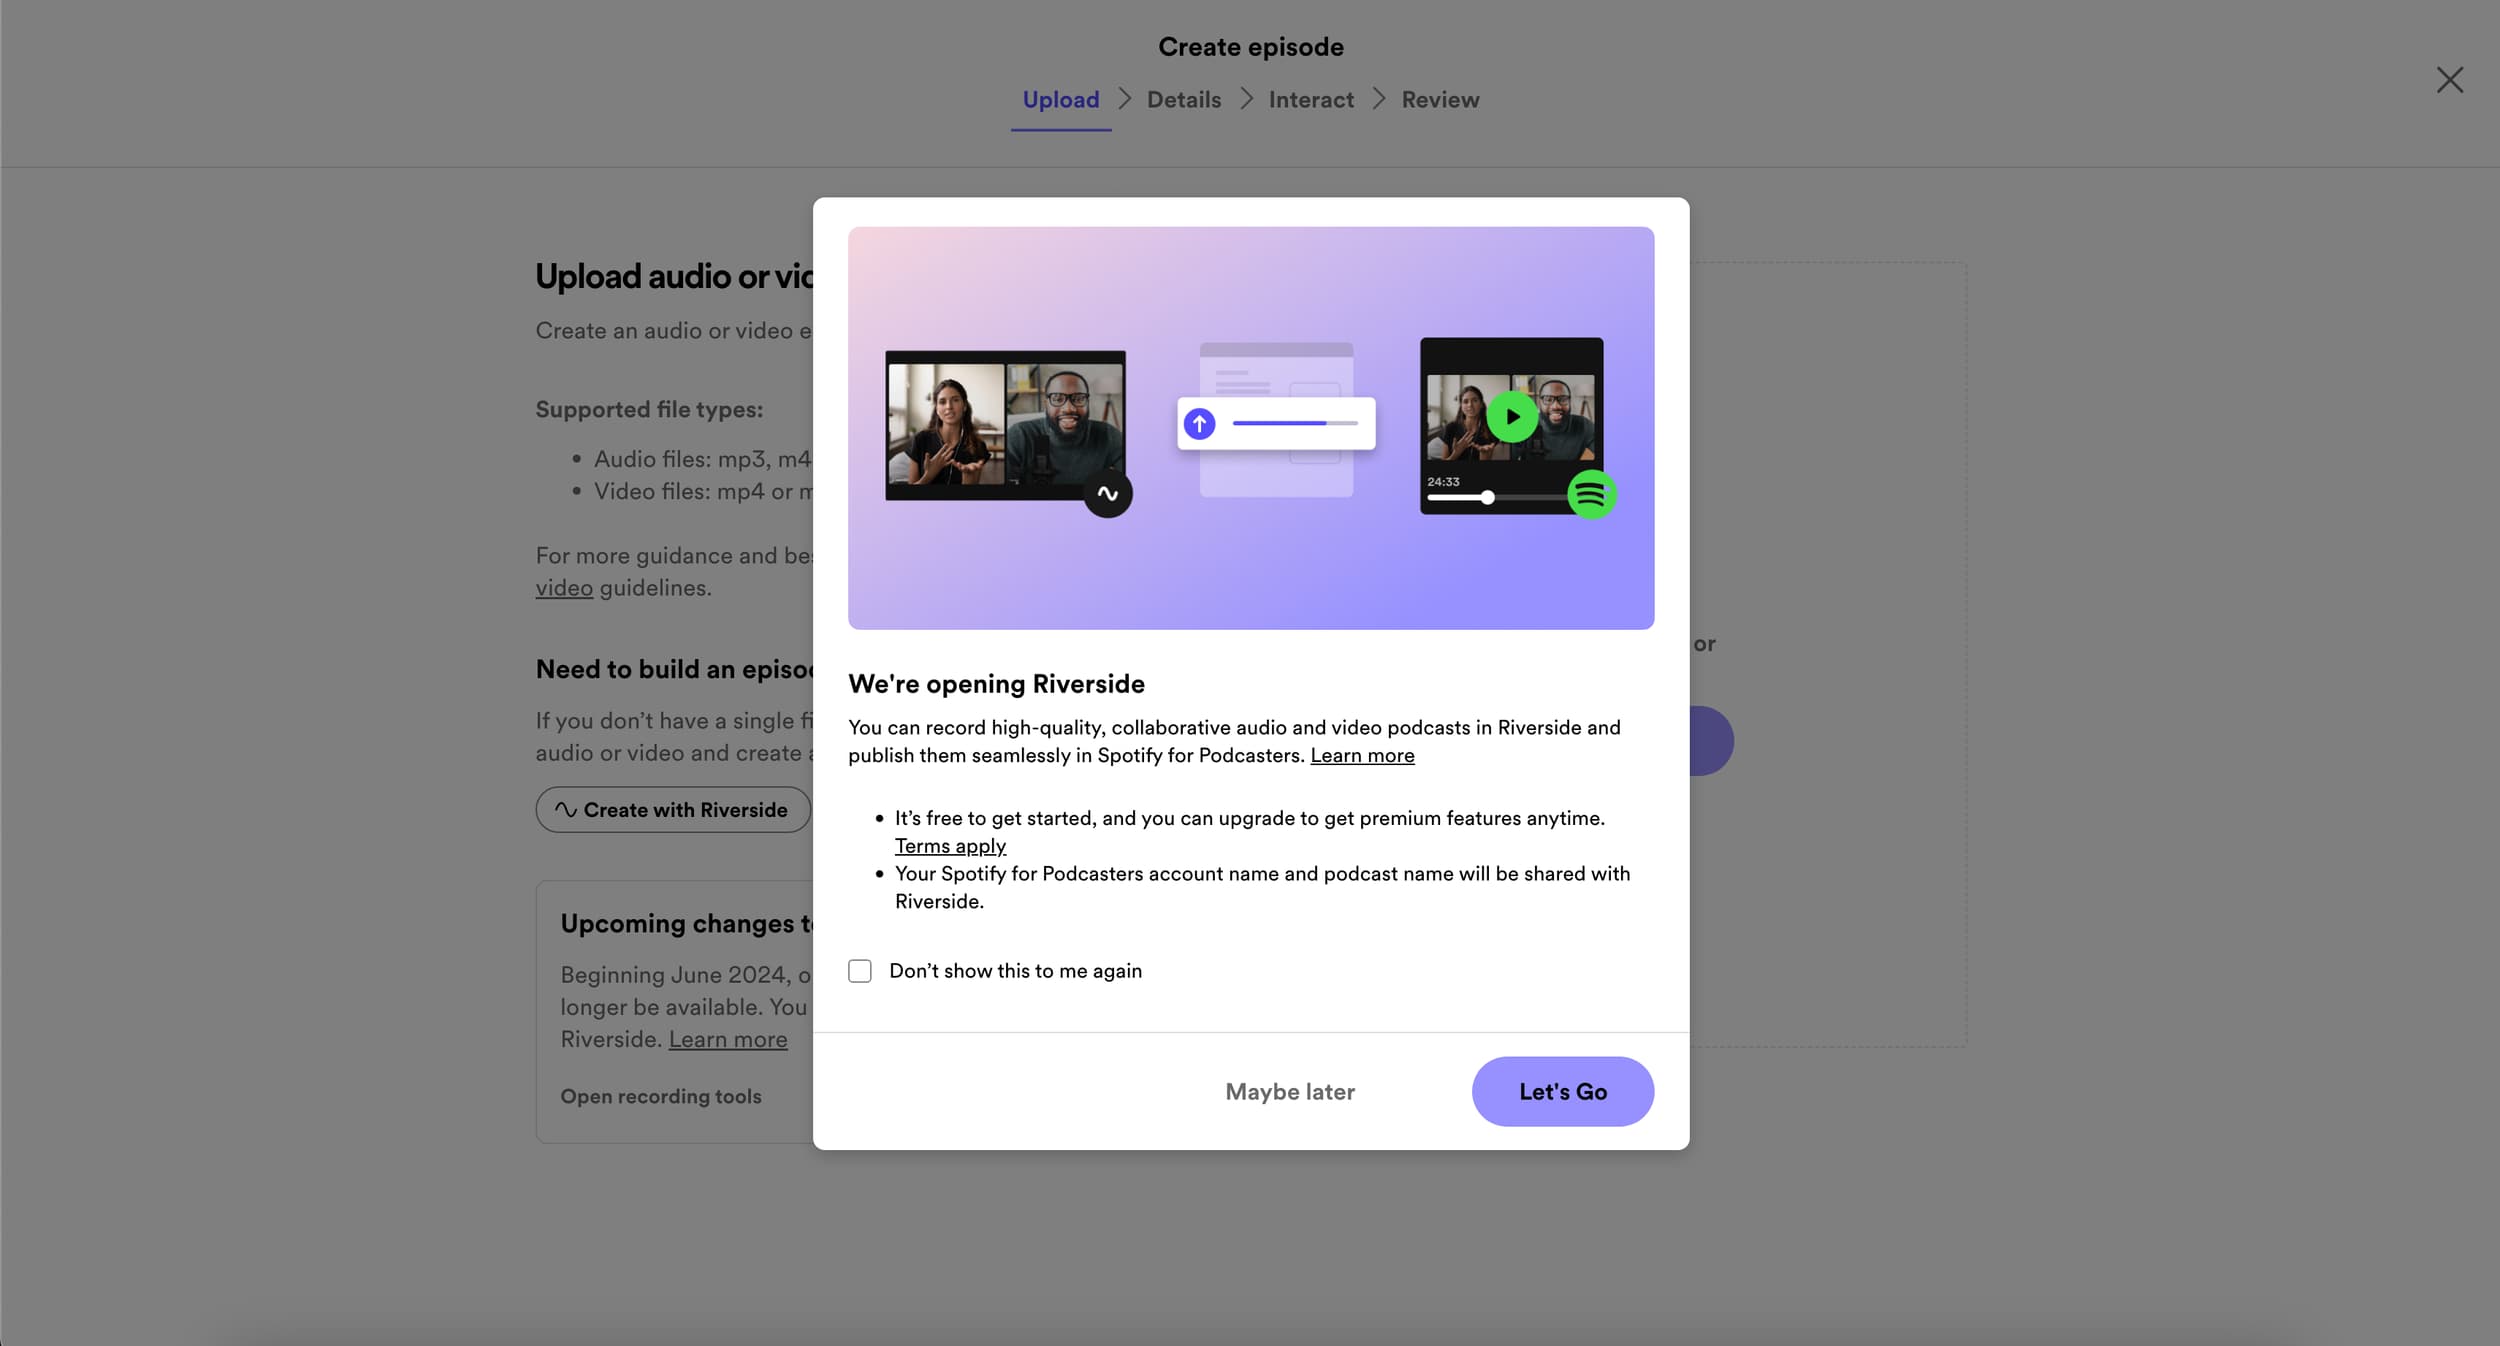
Task: Open the Terms apply link
Action: coord(950,846)
